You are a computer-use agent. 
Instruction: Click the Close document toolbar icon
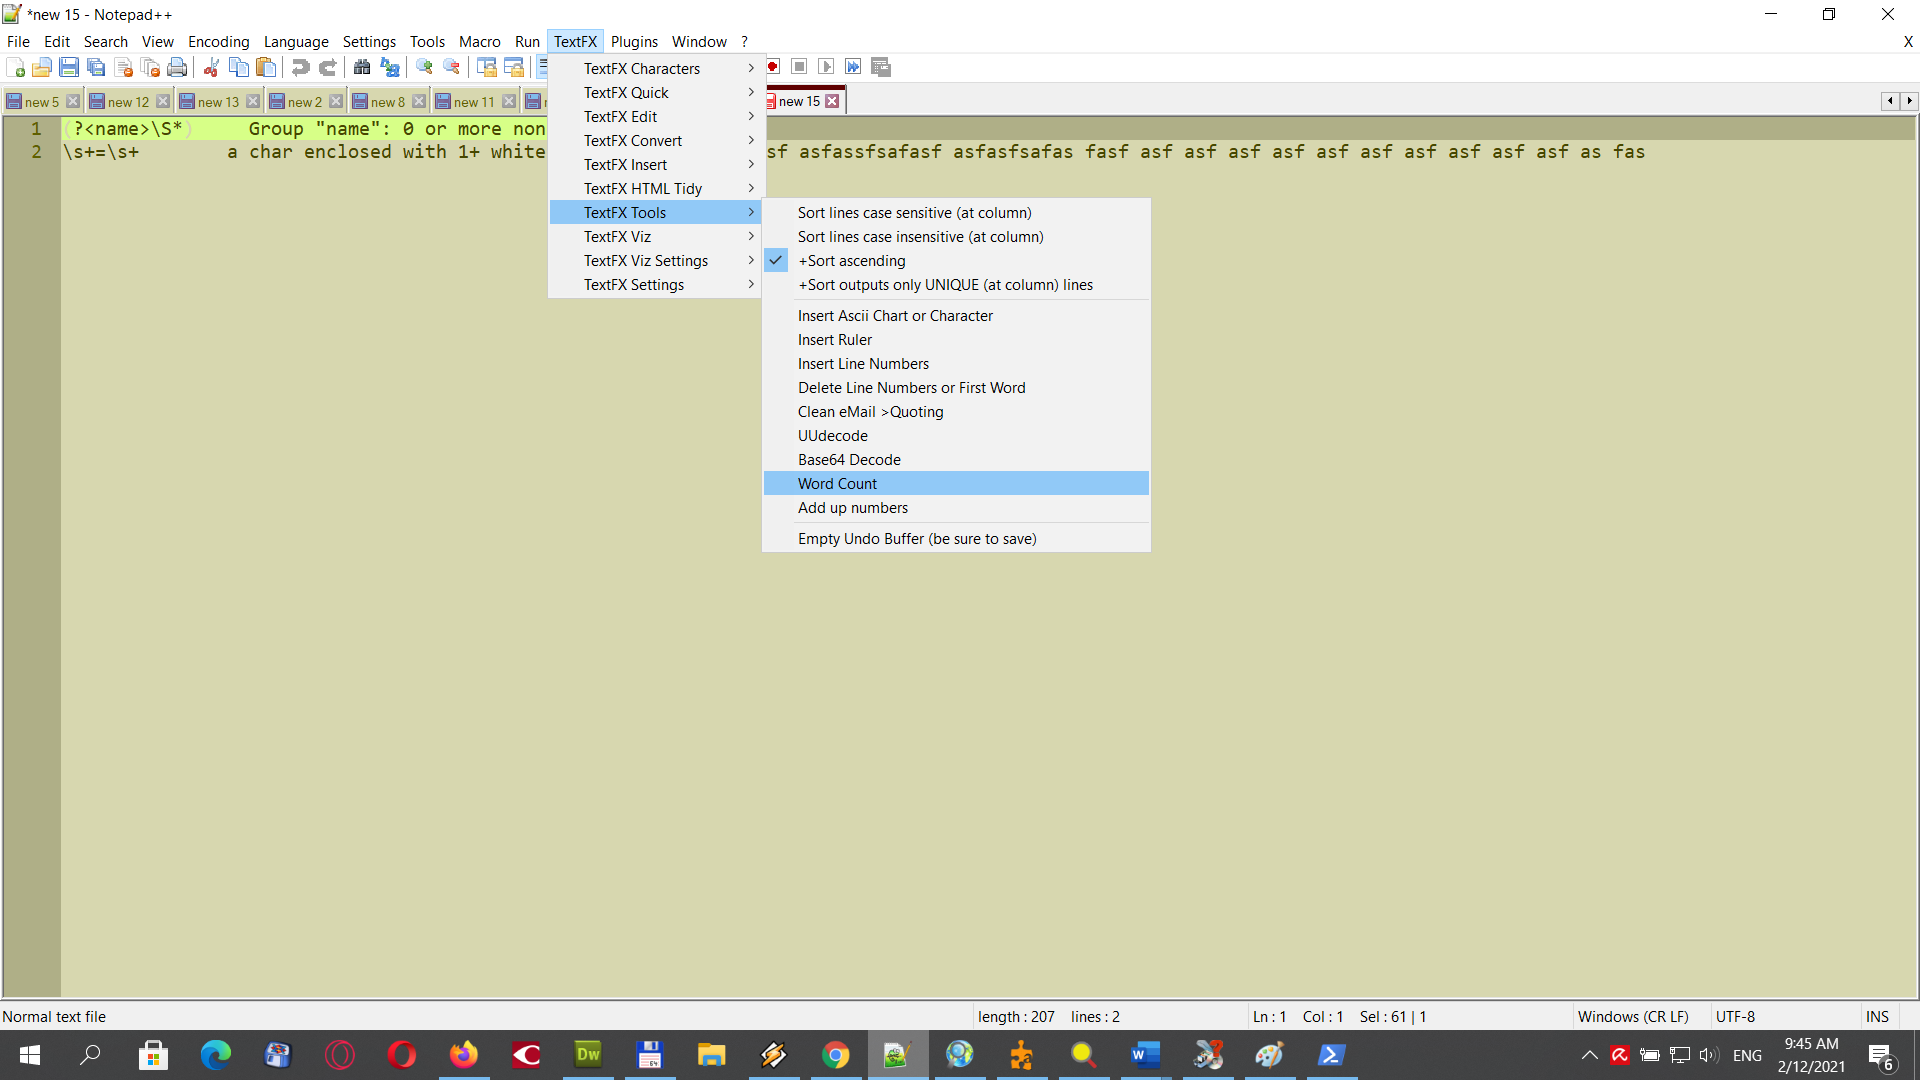pos(123,67)
